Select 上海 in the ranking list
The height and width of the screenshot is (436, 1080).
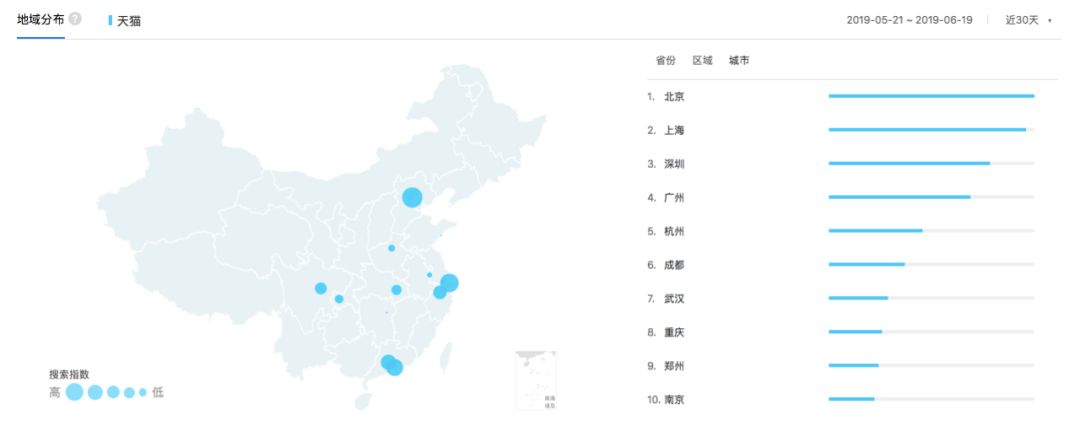click(x=674, y=130)
